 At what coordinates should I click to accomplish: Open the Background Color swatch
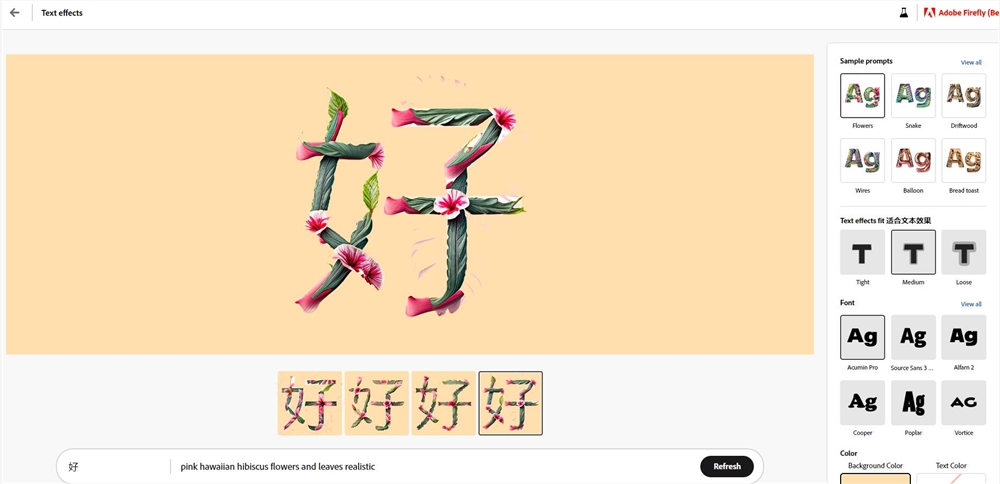875,478
